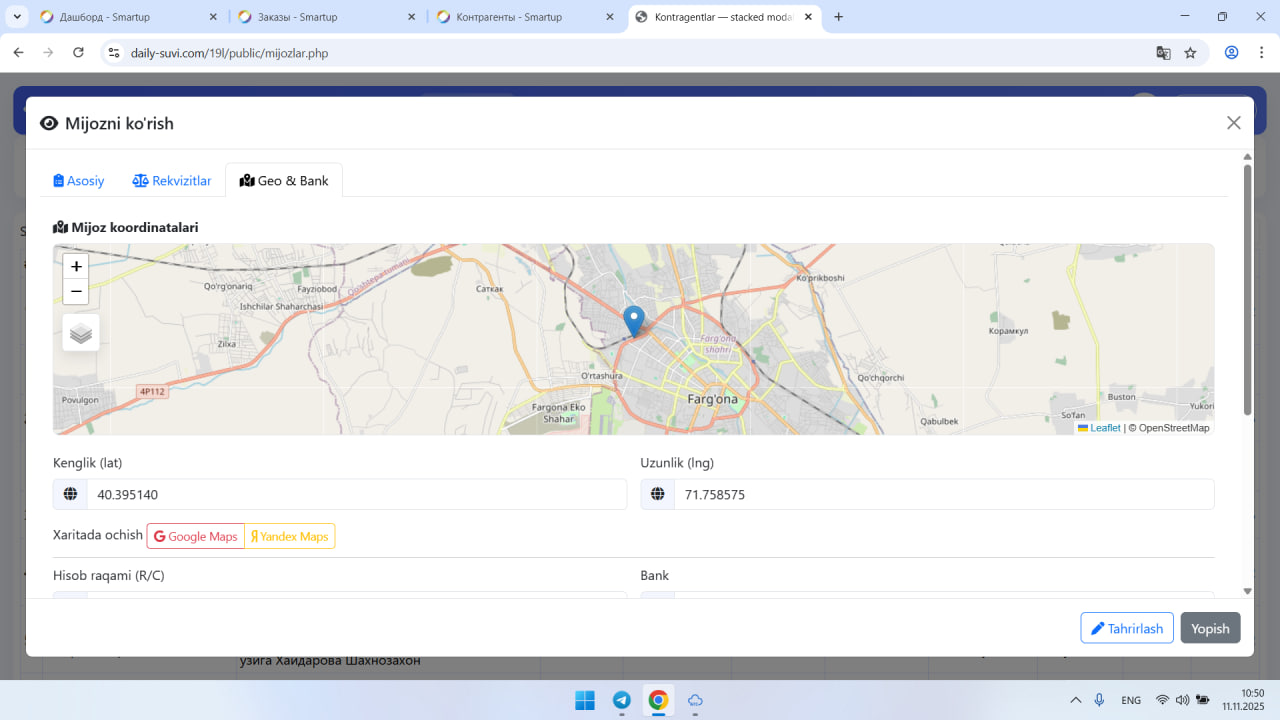Expand the Chrome tab search dropdown

(x=18, y=17)
